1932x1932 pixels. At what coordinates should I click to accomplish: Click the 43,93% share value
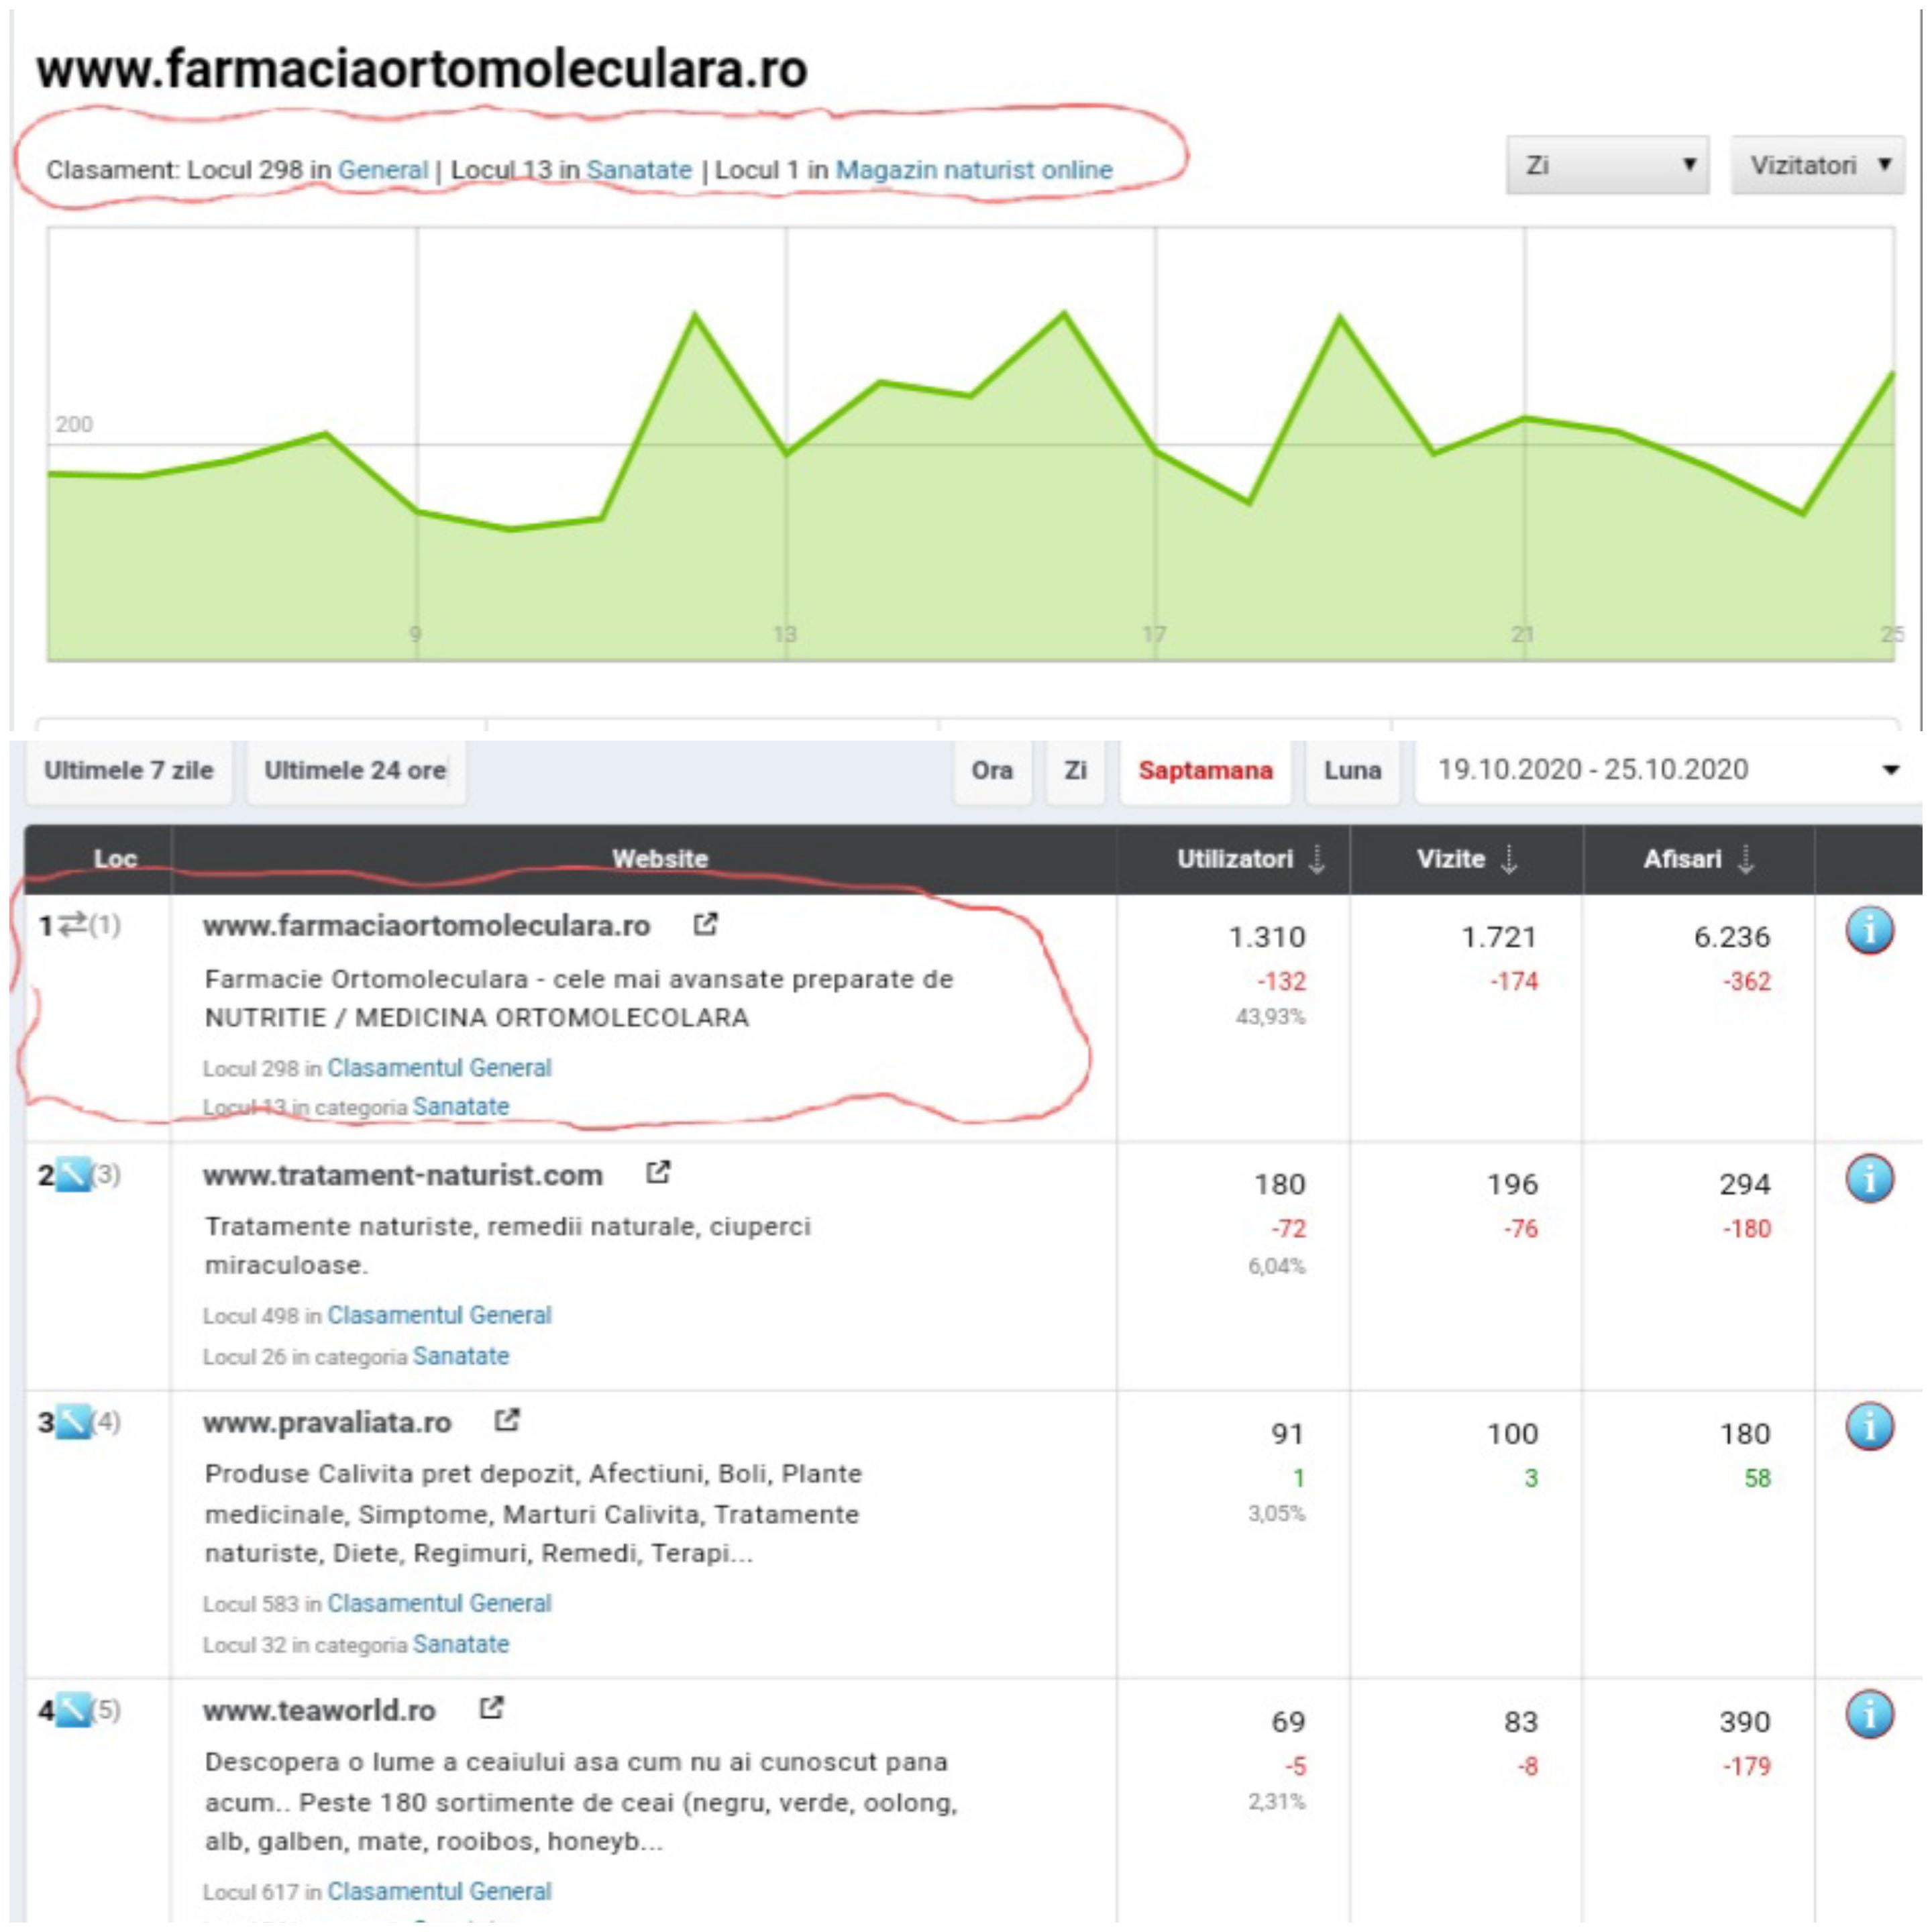click(1271, 1017)
